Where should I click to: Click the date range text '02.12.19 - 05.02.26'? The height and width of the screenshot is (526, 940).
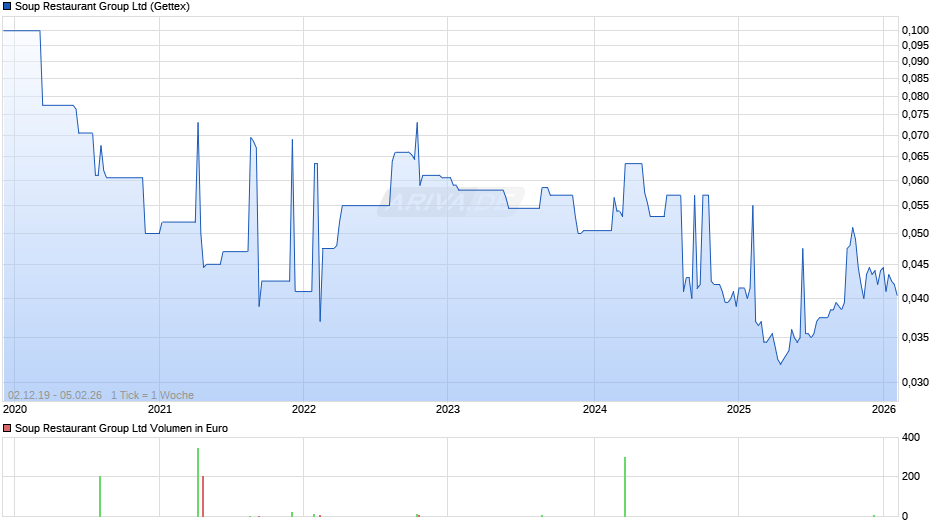coord(55,395)
